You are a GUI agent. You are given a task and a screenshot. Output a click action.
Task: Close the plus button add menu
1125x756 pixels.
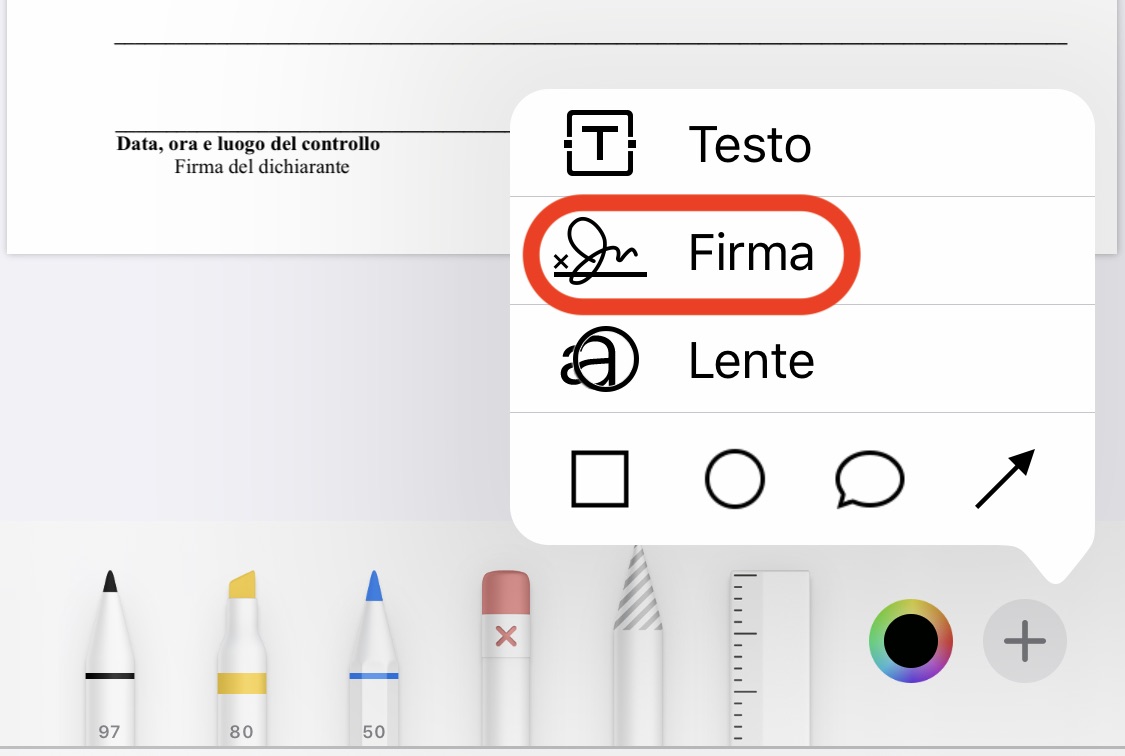pos(1025,640)
